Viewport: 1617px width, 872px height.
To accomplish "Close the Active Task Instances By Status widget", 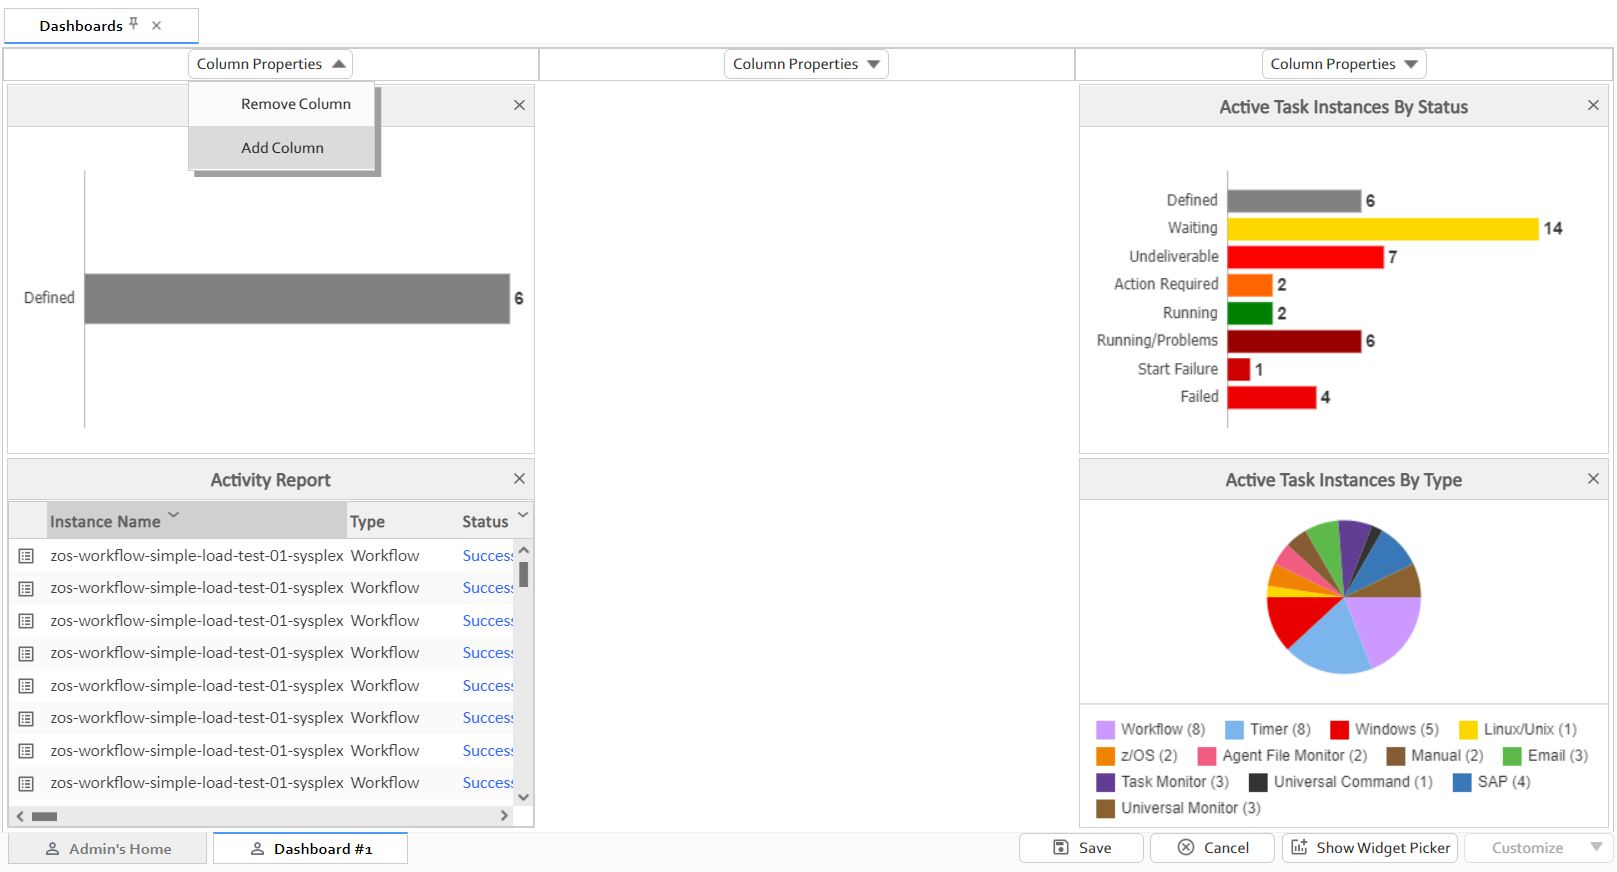I will click(x=1593, y=105).
